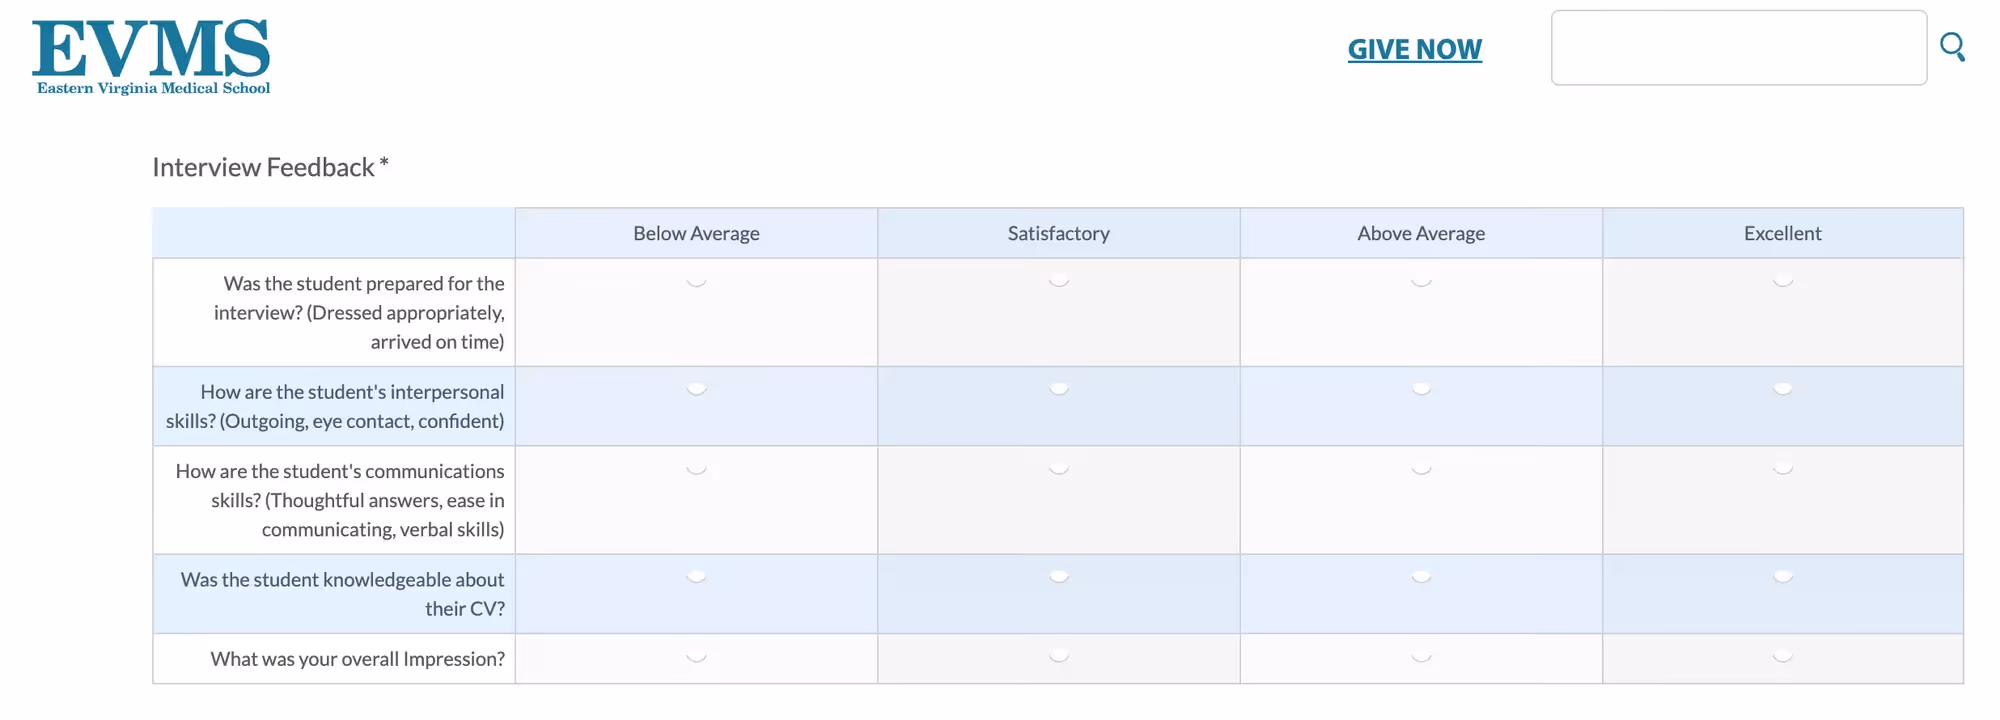Rate overall impression as Below Average
This screenshot has width=2000, height=720.
pyautogui.click(x=696, y=658)
